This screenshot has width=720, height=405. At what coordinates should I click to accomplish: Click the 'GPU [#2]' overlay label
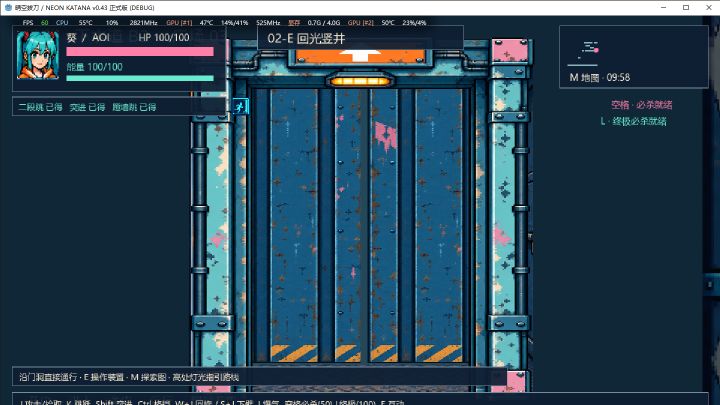[x=360, y=22]
